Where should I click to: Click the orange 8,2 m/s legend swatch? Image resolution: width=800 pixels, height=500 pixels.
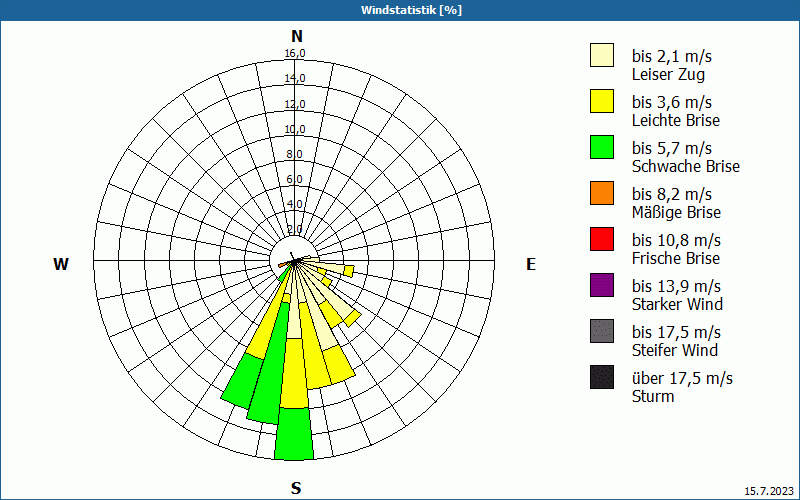tap(602, 193)
